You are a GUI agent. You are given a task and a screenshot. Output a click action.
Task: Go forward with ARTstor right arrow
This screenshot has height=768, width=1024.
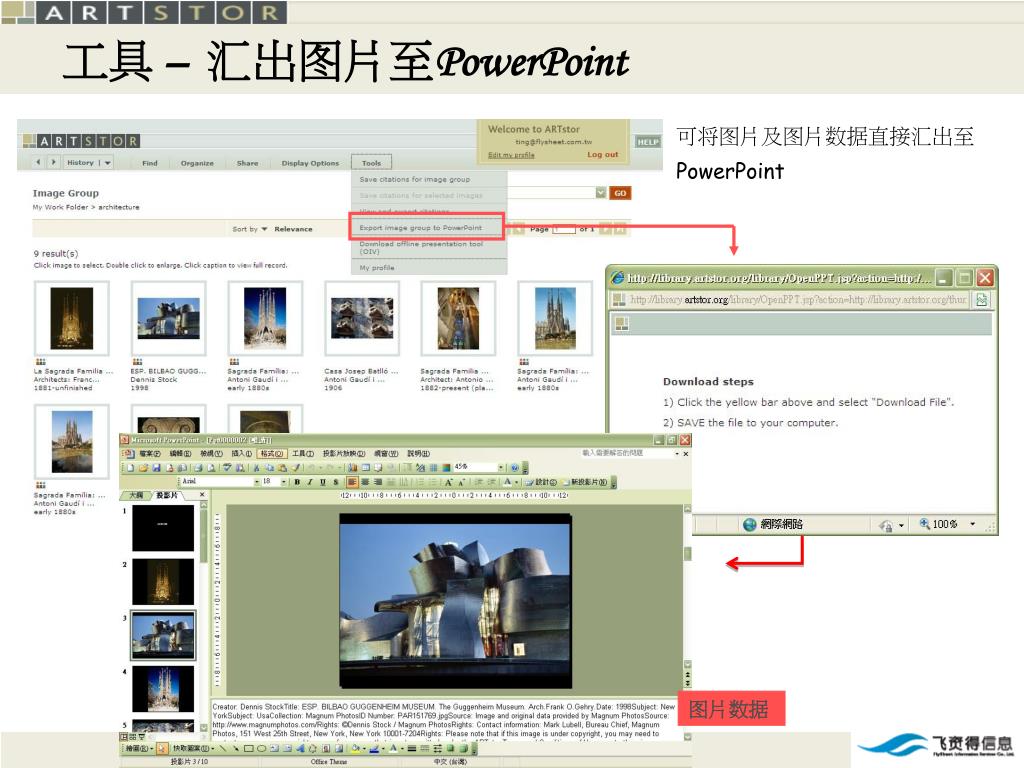point(53,162)
